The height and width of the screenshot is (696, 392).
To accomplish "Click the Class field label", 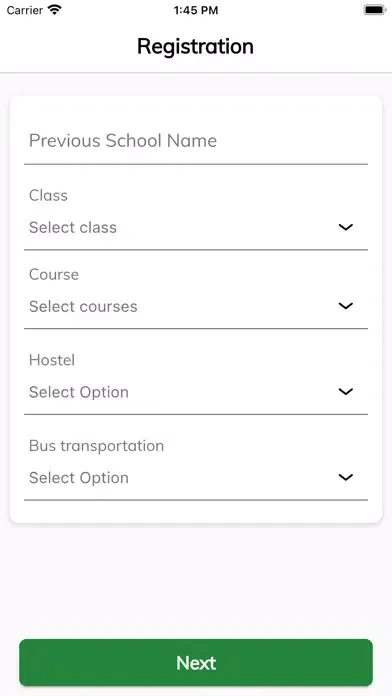I will tap(48, 195).
